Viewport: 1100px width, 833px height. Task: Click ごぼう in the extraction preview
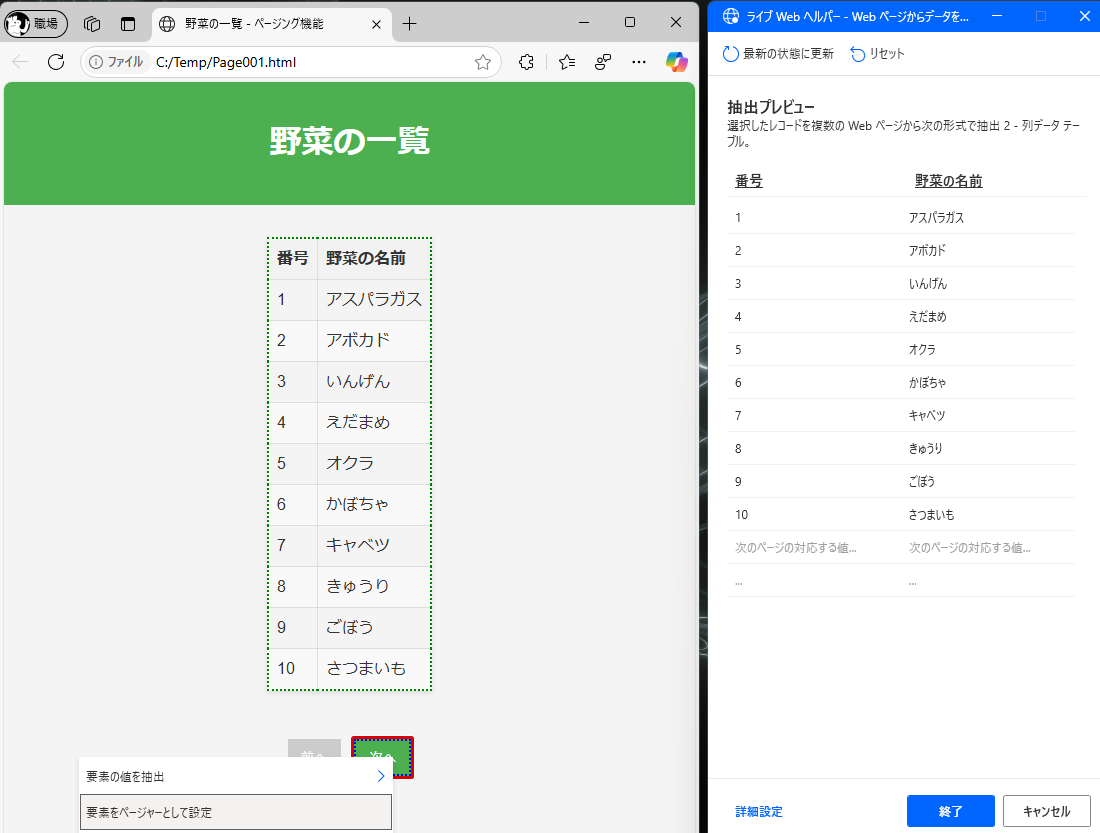[x=922, y=481]
